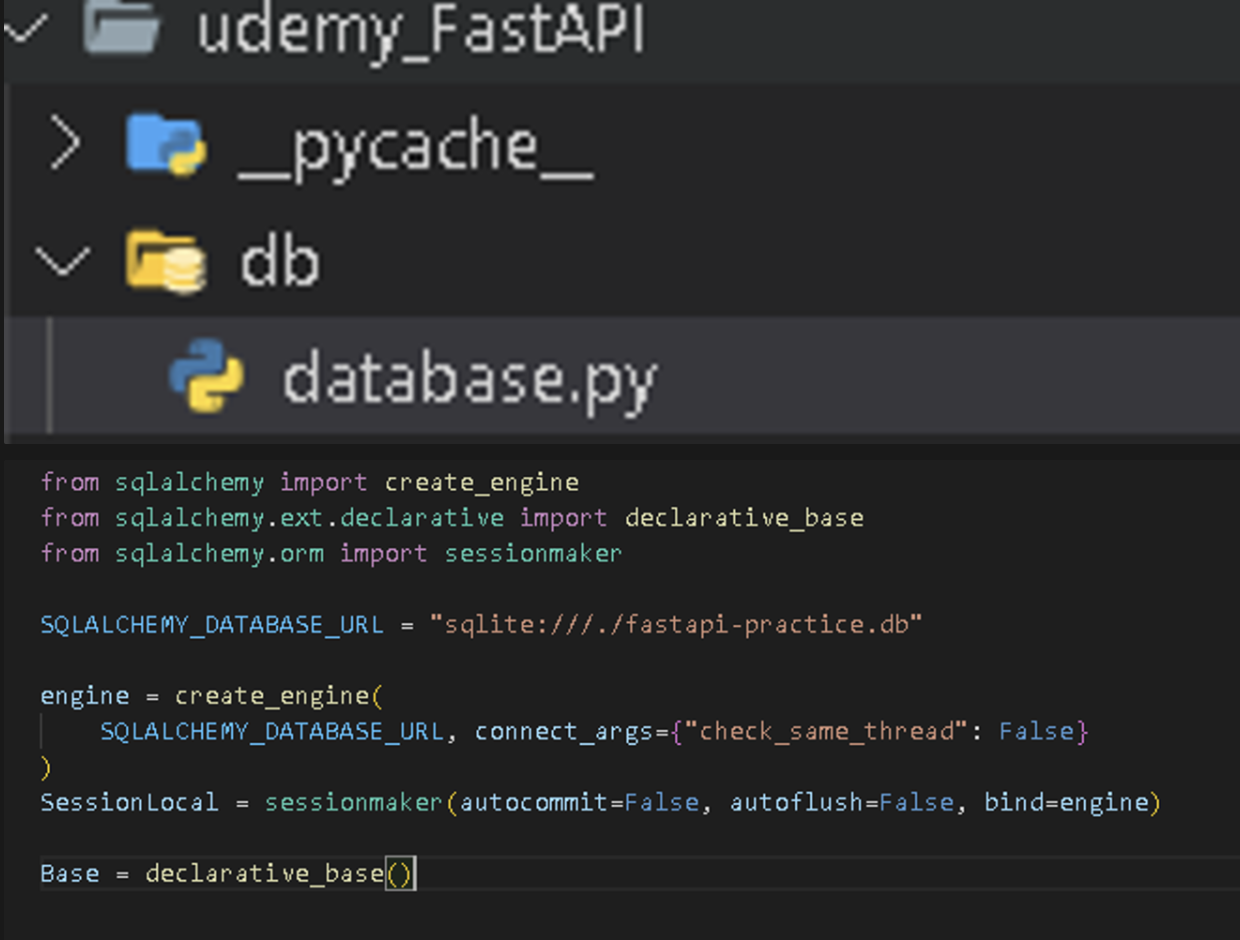Select the db folder label
Screen dimensions: 1240x940
[279, 262]
